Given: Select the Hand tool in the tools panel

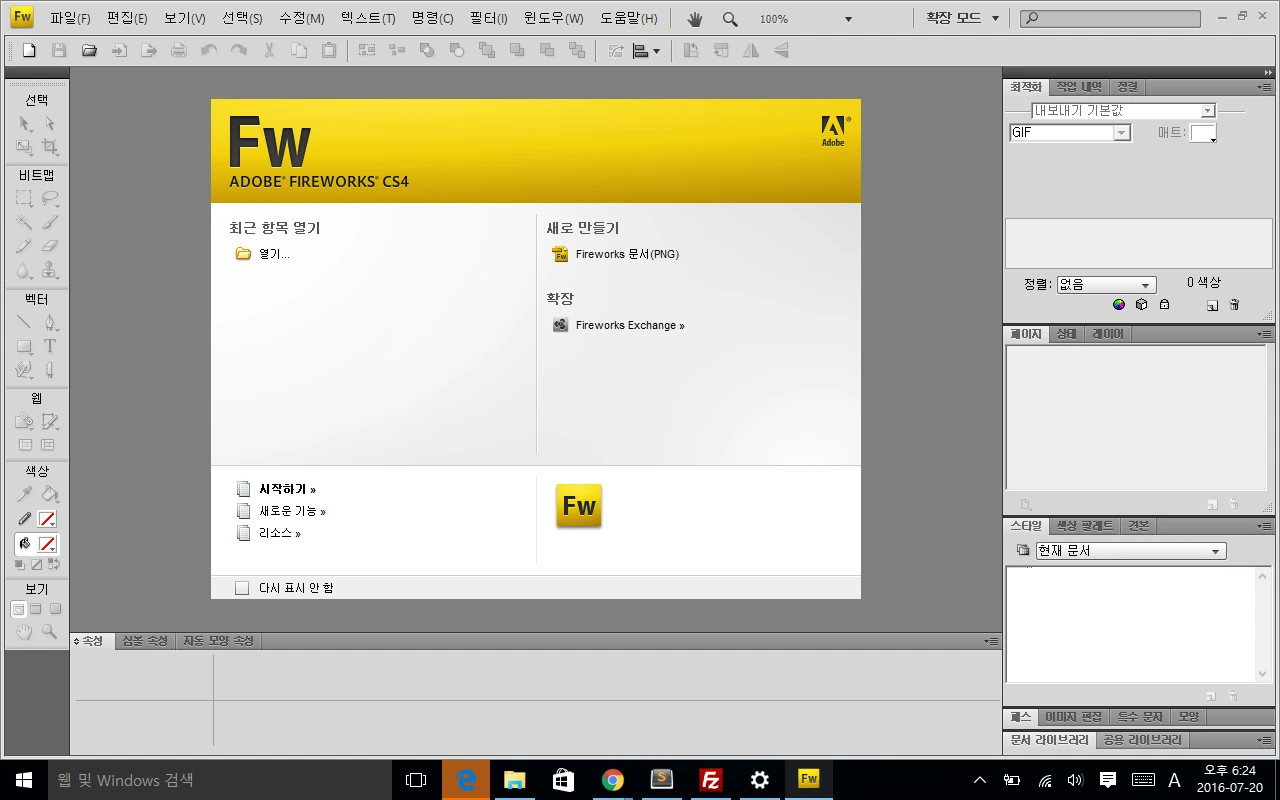Looking at the screenshot, I should (x=24, y=632).
